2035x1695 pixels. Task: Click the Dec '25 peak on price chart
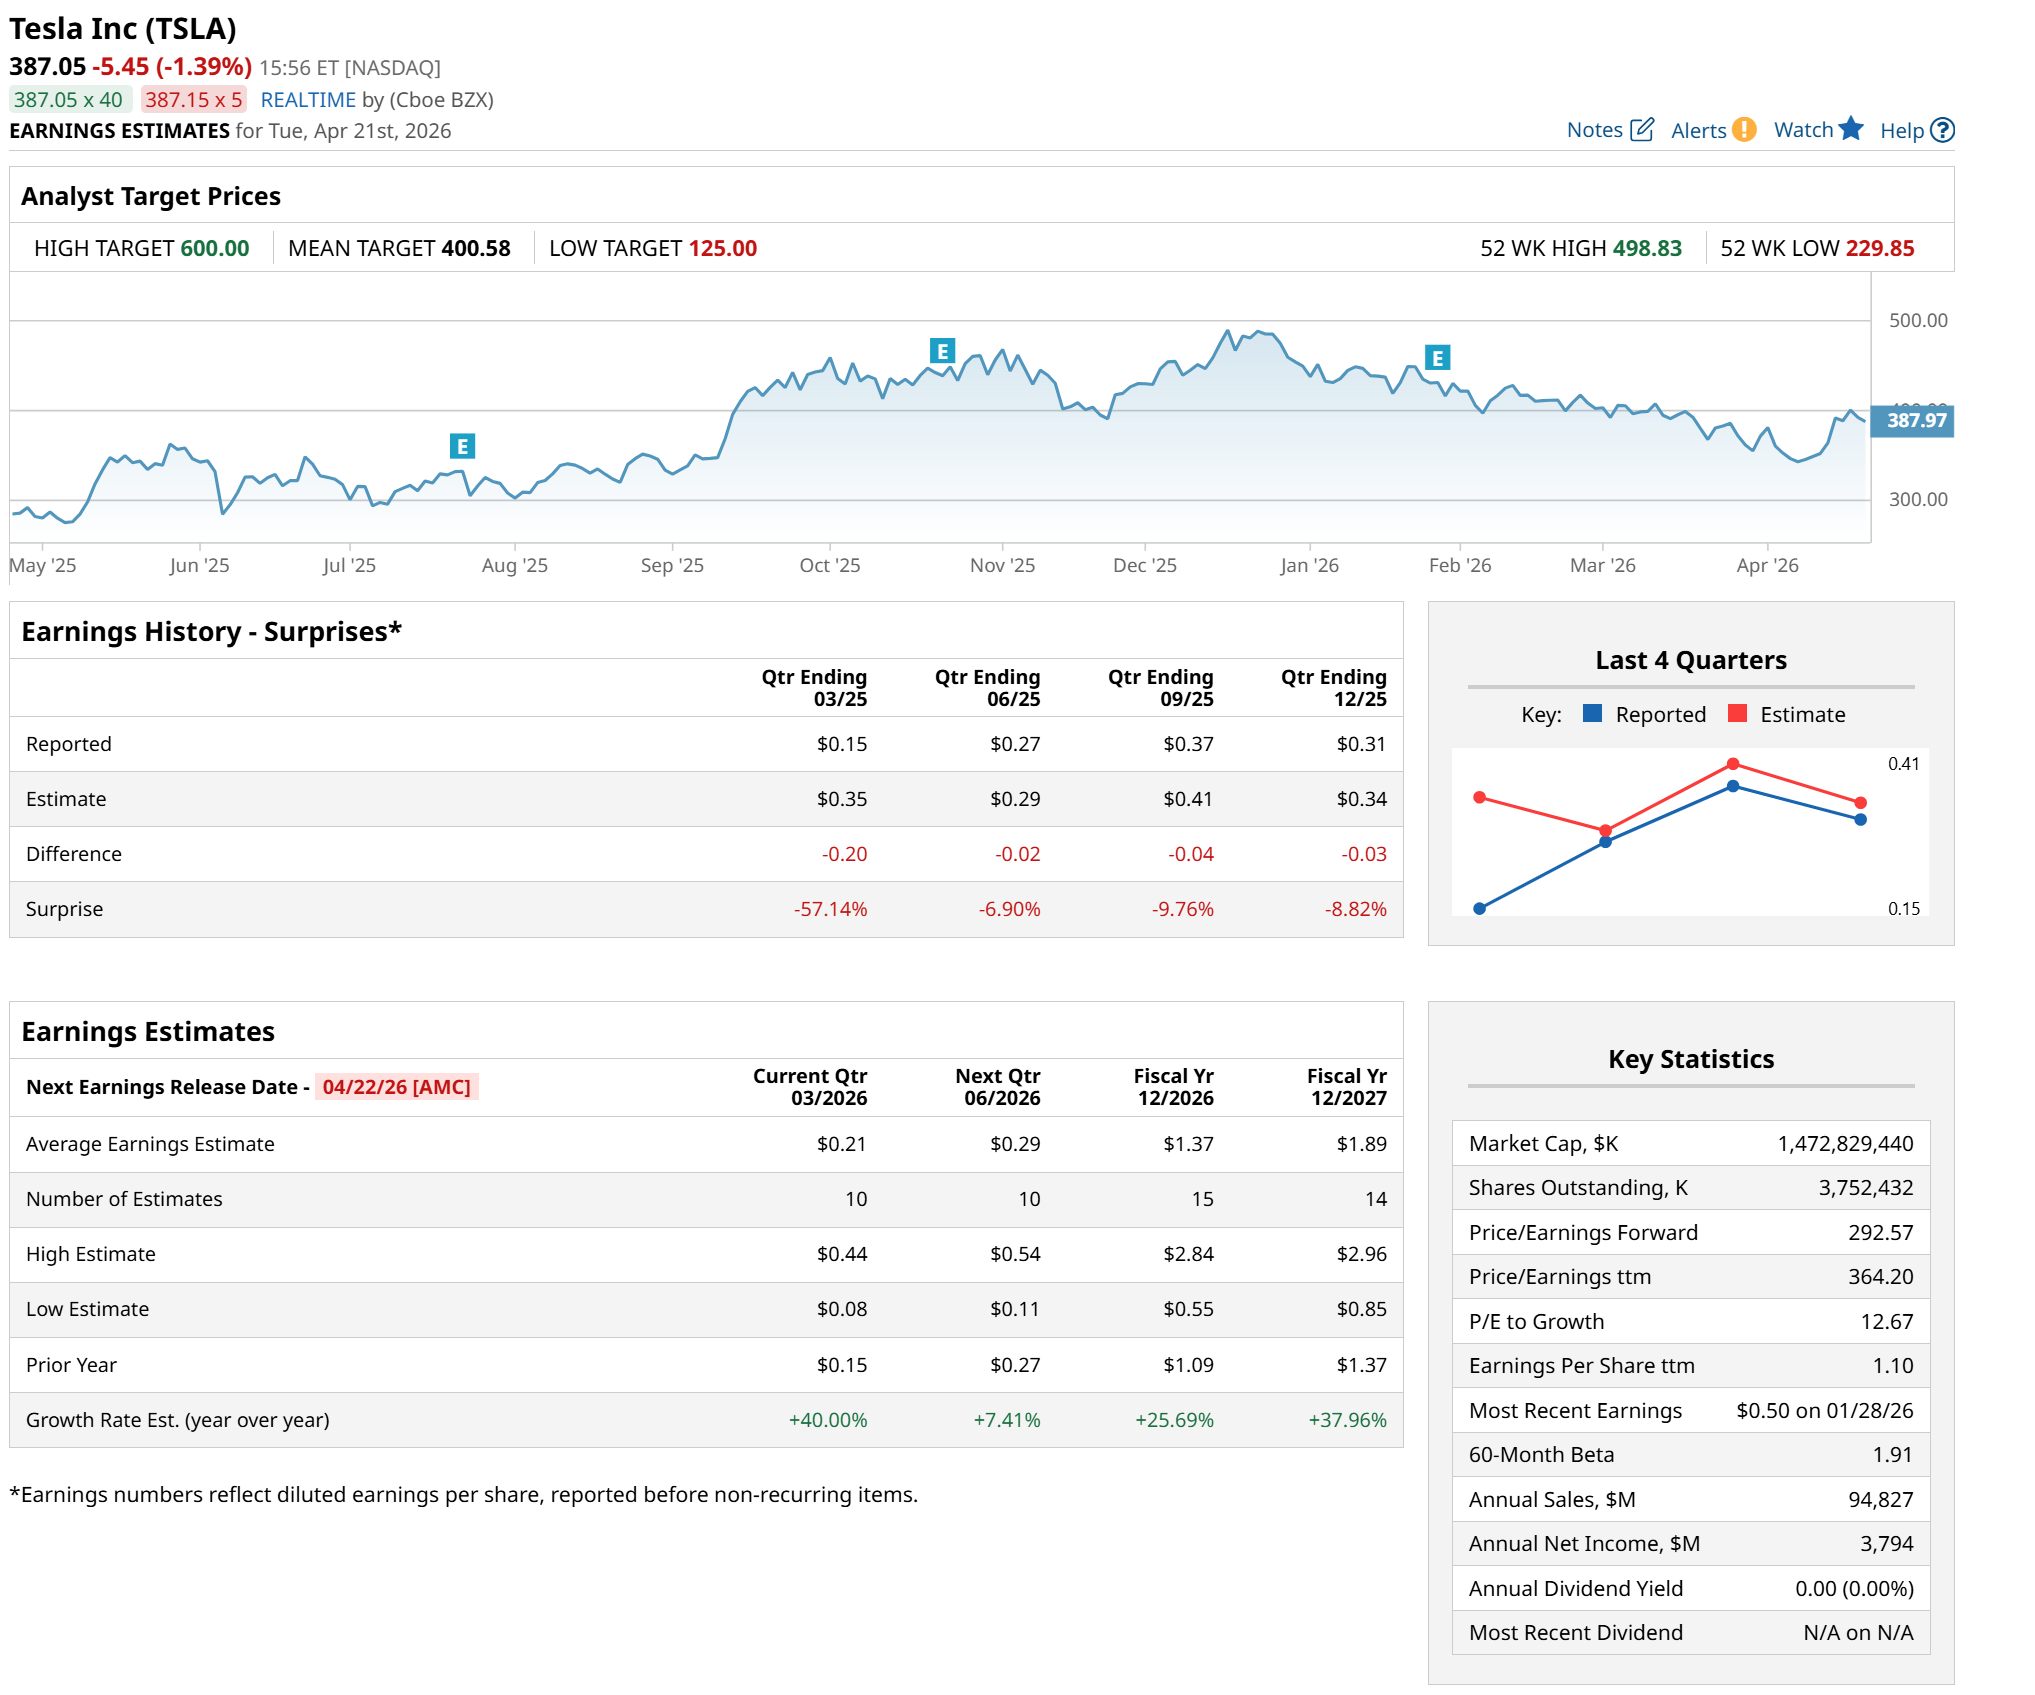[1227, 331]
